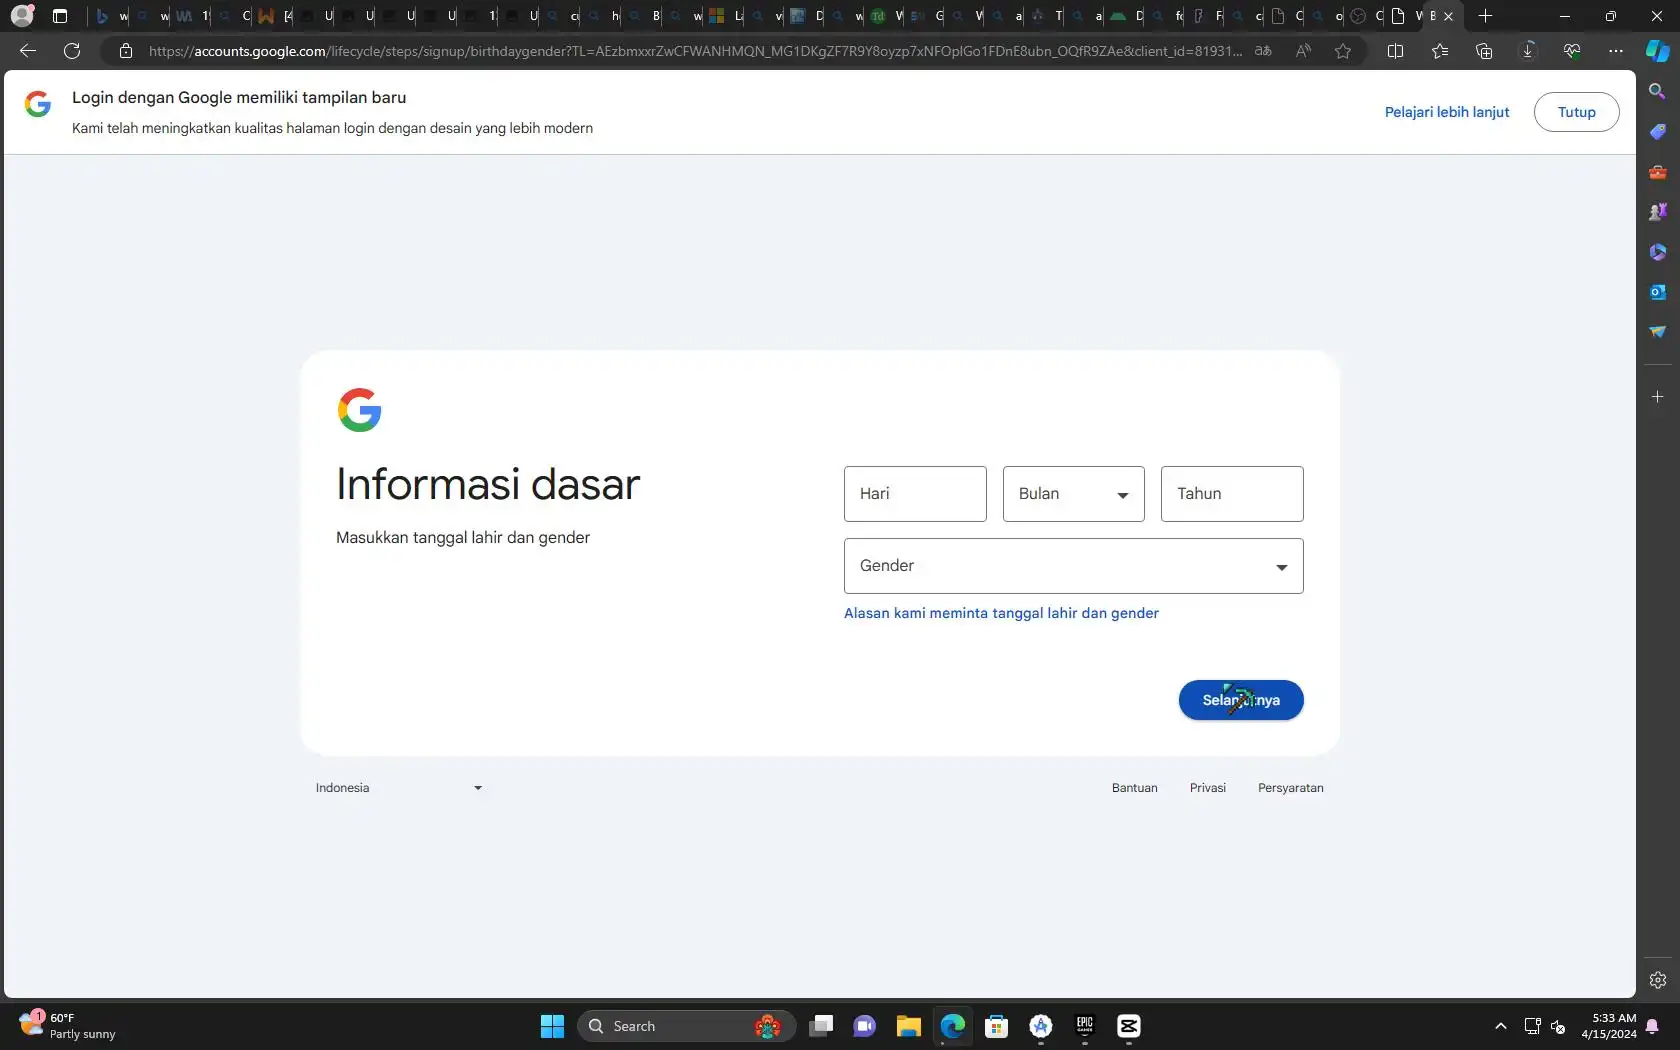Show hidden system tray icons
Image resolution: width=1680 pixels, height=1050 pixels.
pyautogui.click(x=1501, y=1026)
